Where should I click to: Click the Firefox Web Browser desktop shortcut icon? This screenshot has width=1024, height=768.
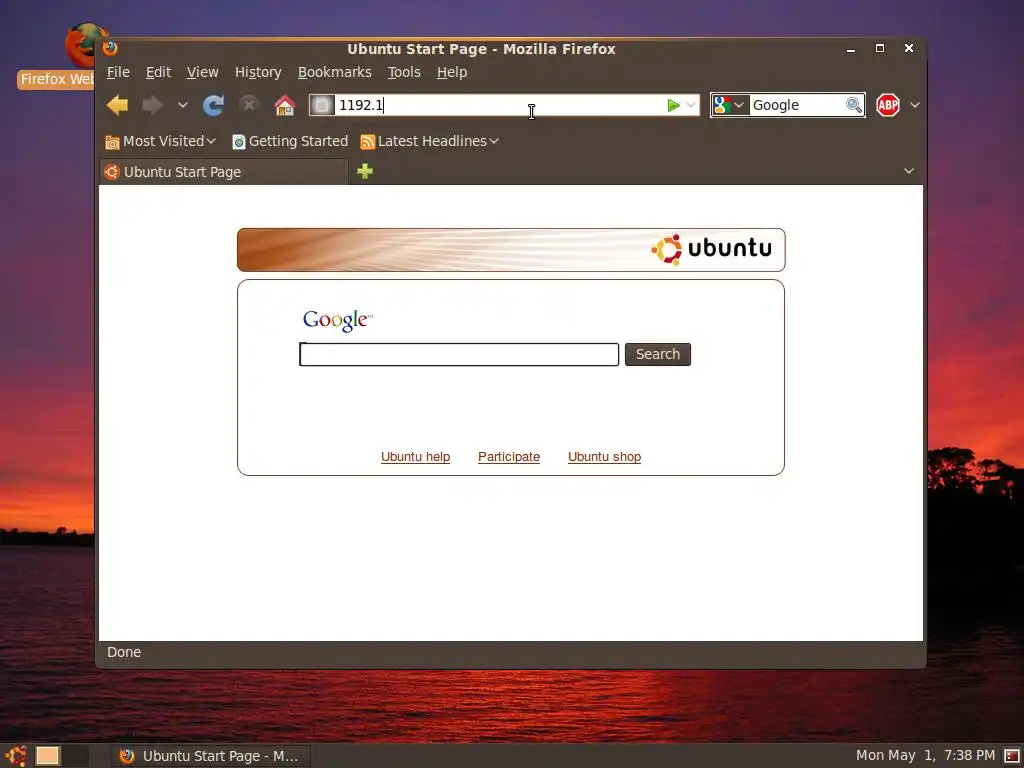[x=85, y=46]
